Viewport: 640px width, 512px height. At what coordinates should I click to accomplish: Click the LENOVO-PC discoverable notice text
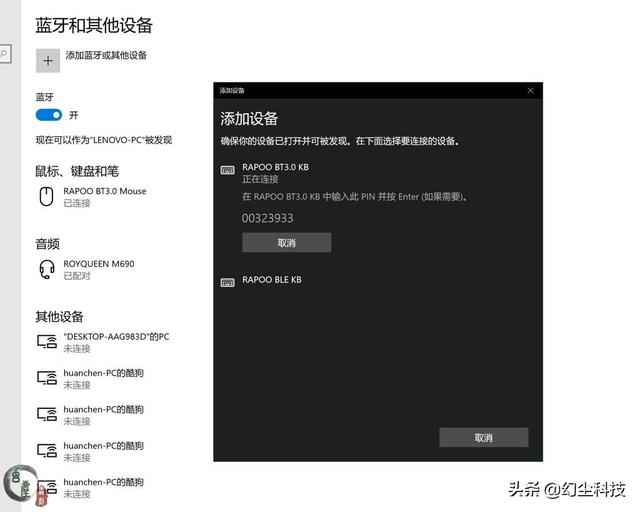point(104,140)
